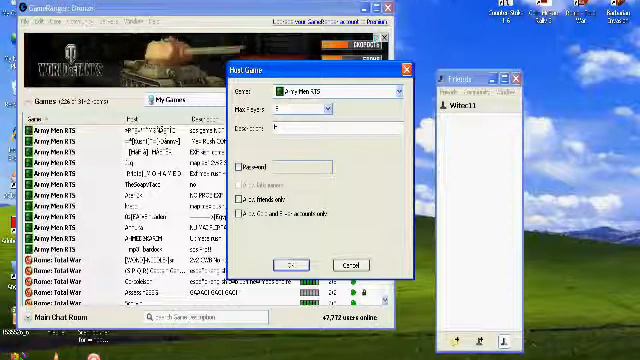This screenshot has width=640, height=360.
Task: Close the World of Tanks ad banner
Action: point(384,38)
